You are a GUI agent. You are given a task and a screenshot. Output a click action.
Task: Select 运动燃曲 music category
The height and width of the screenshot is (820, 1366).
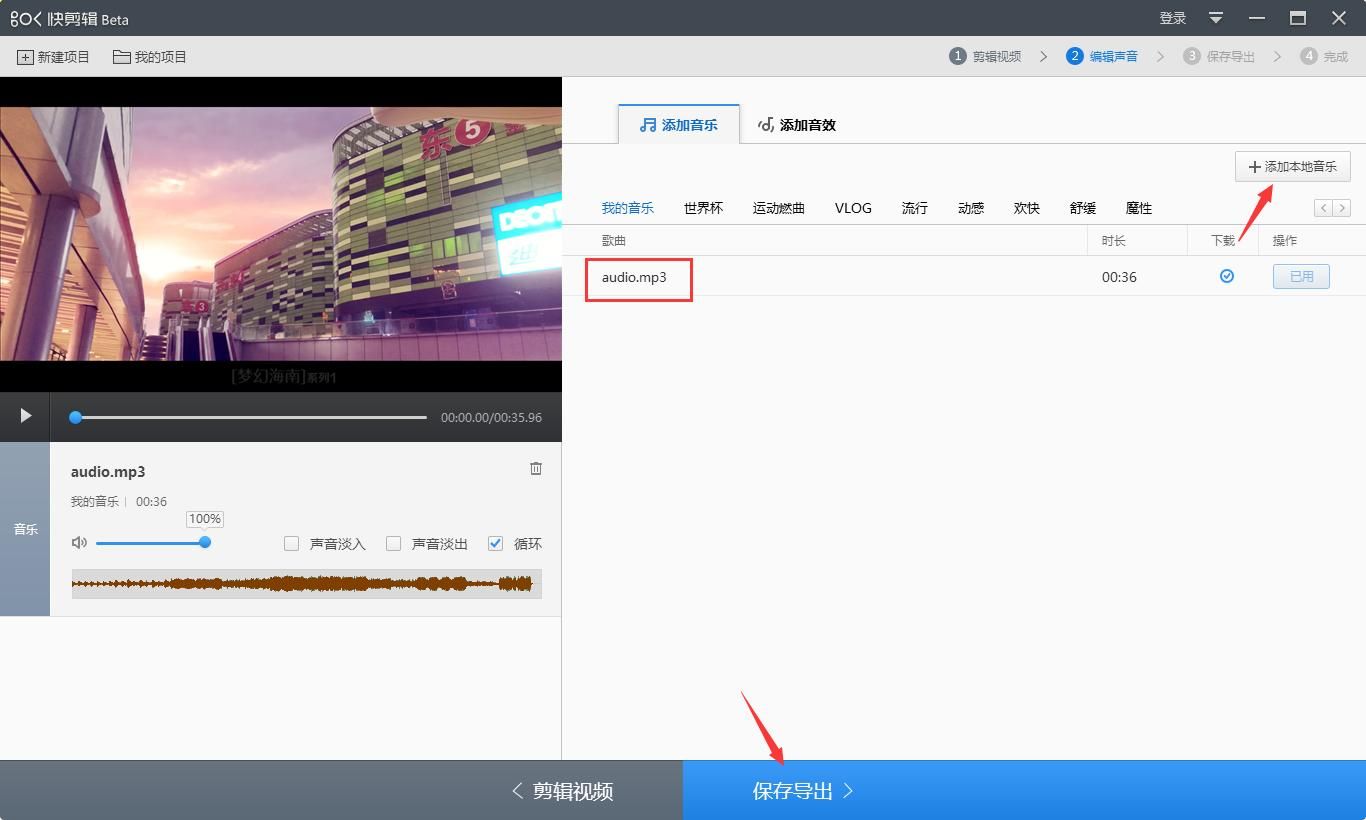(779, 208)
